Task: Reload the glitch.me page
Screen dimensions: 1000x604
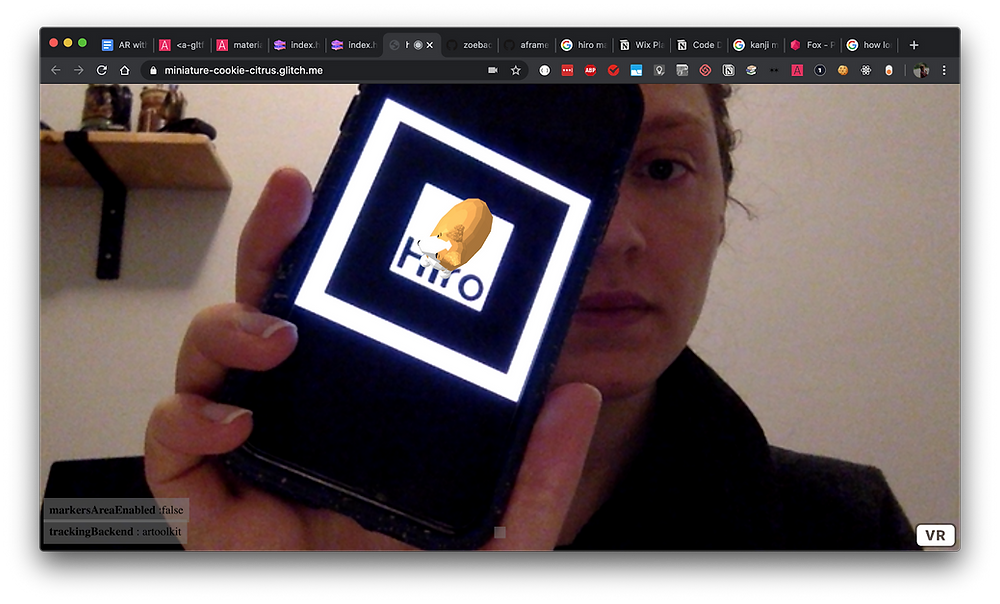Action: click(101, 70)
